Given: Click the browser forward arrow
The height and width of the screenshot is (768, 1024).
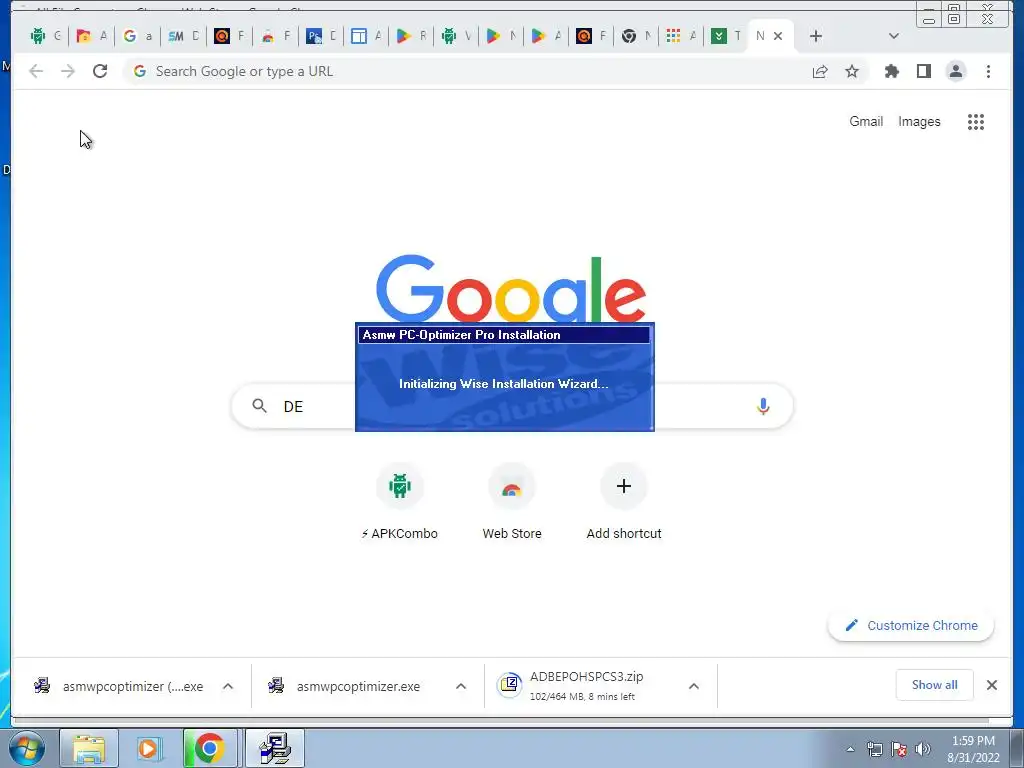Looking at the screenshot, I should point(68,71).
